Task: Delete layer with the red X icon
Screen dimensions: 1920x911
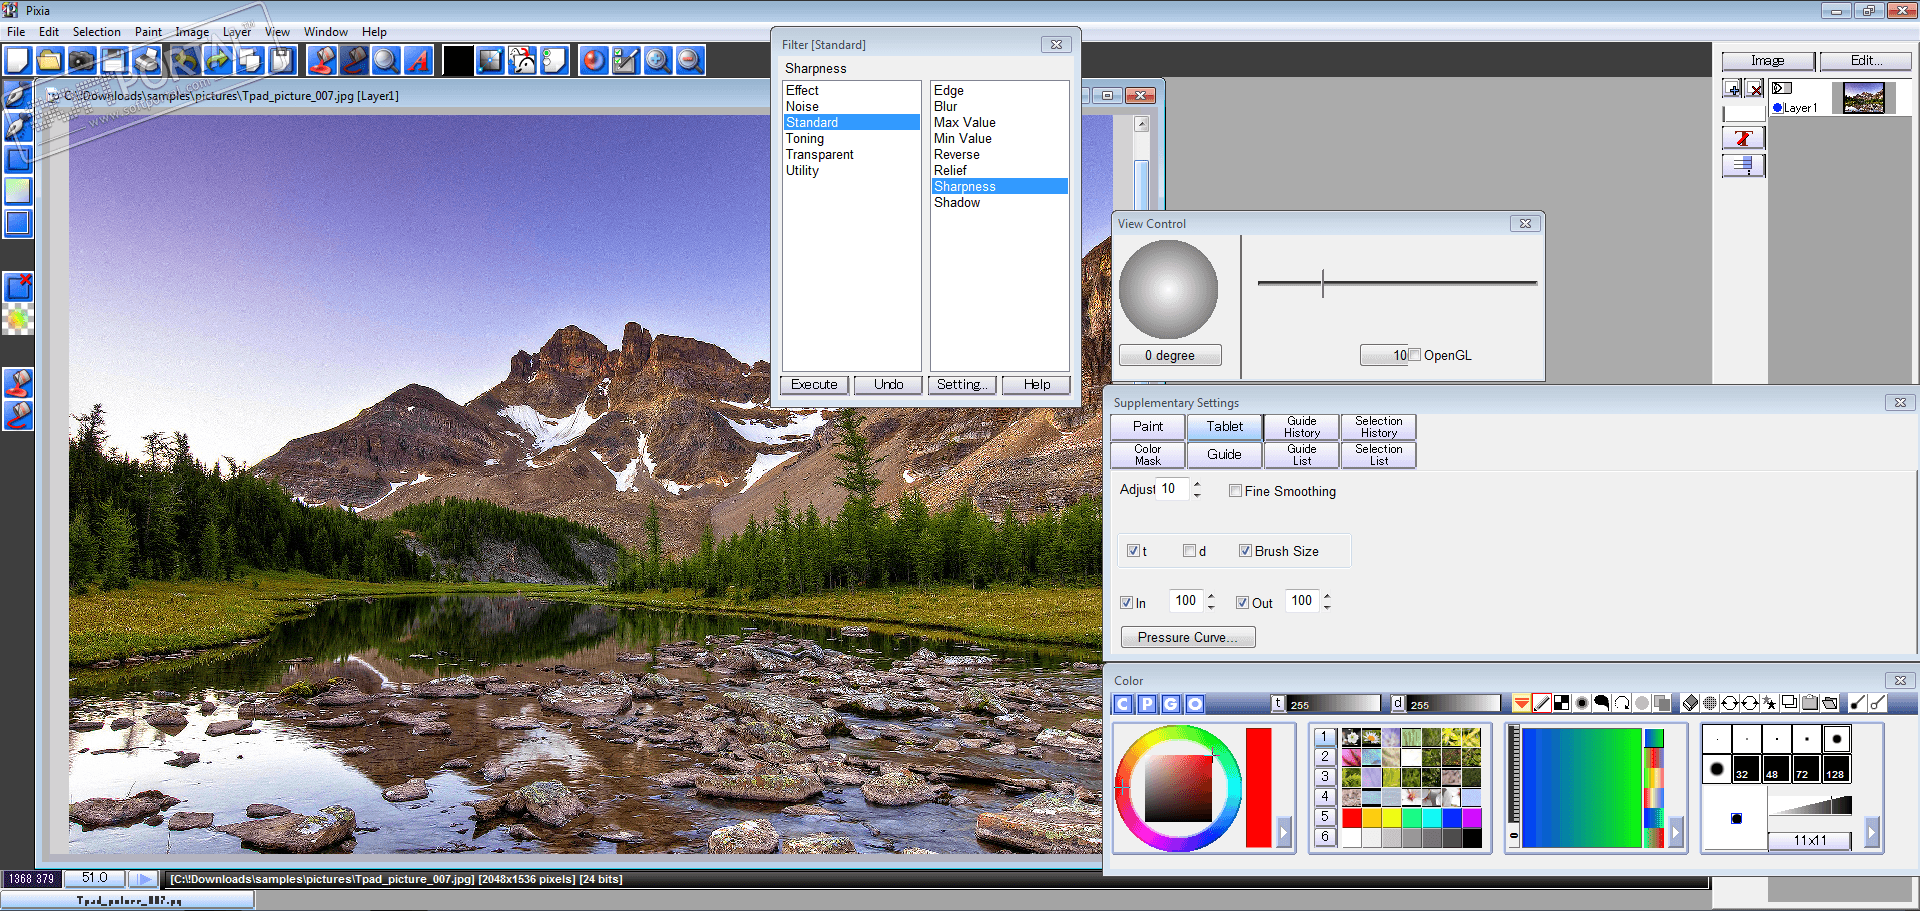Action: (1754, 89)
